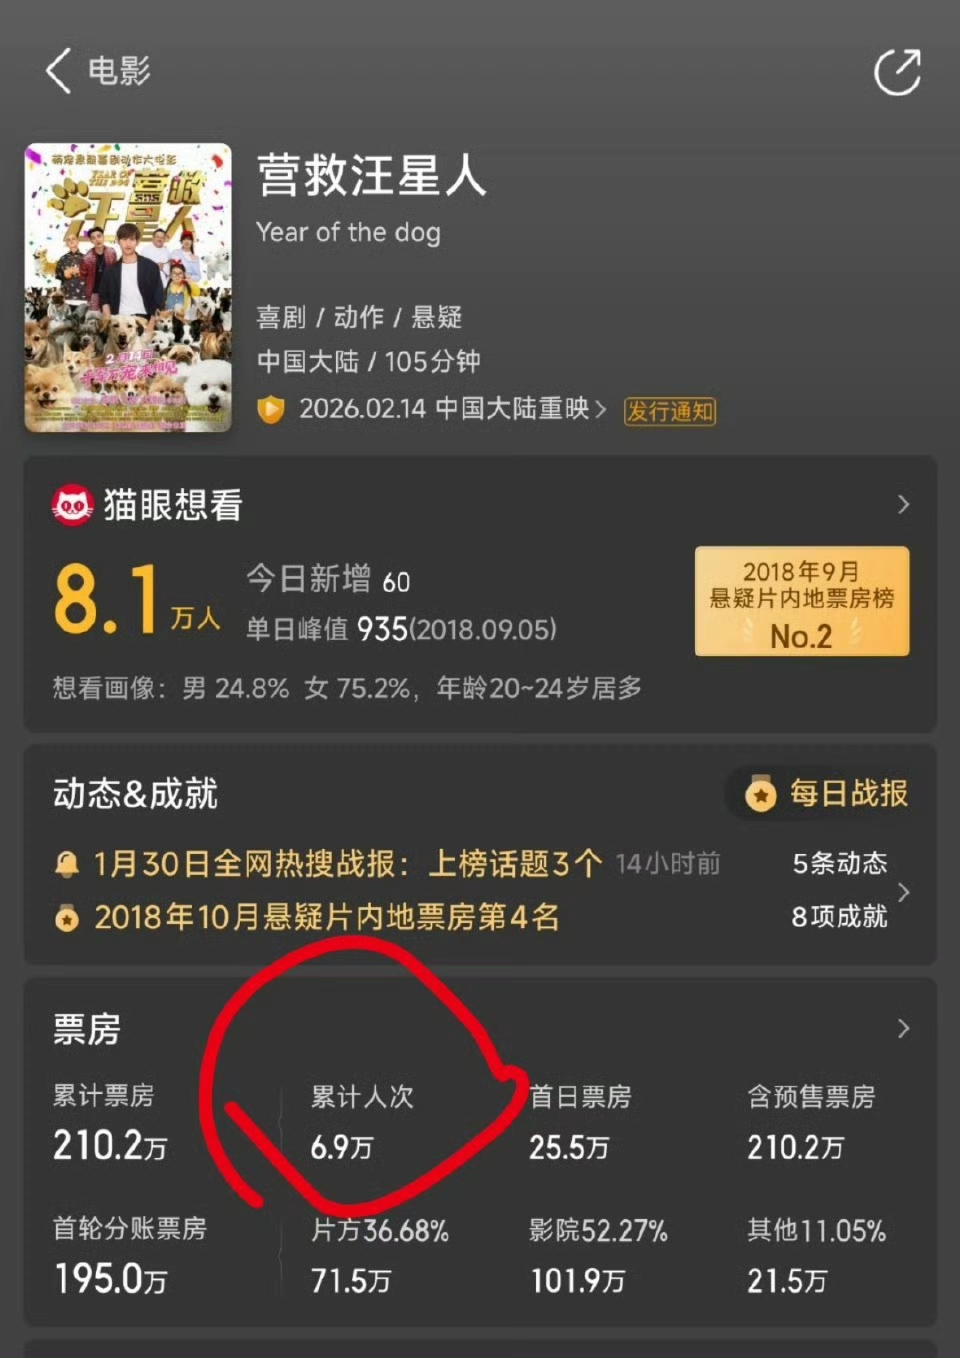The width and height of the screenshot is (960, 1358).
Task: Expand the 猫眼想看 section chevron
Action: [903, 504]
